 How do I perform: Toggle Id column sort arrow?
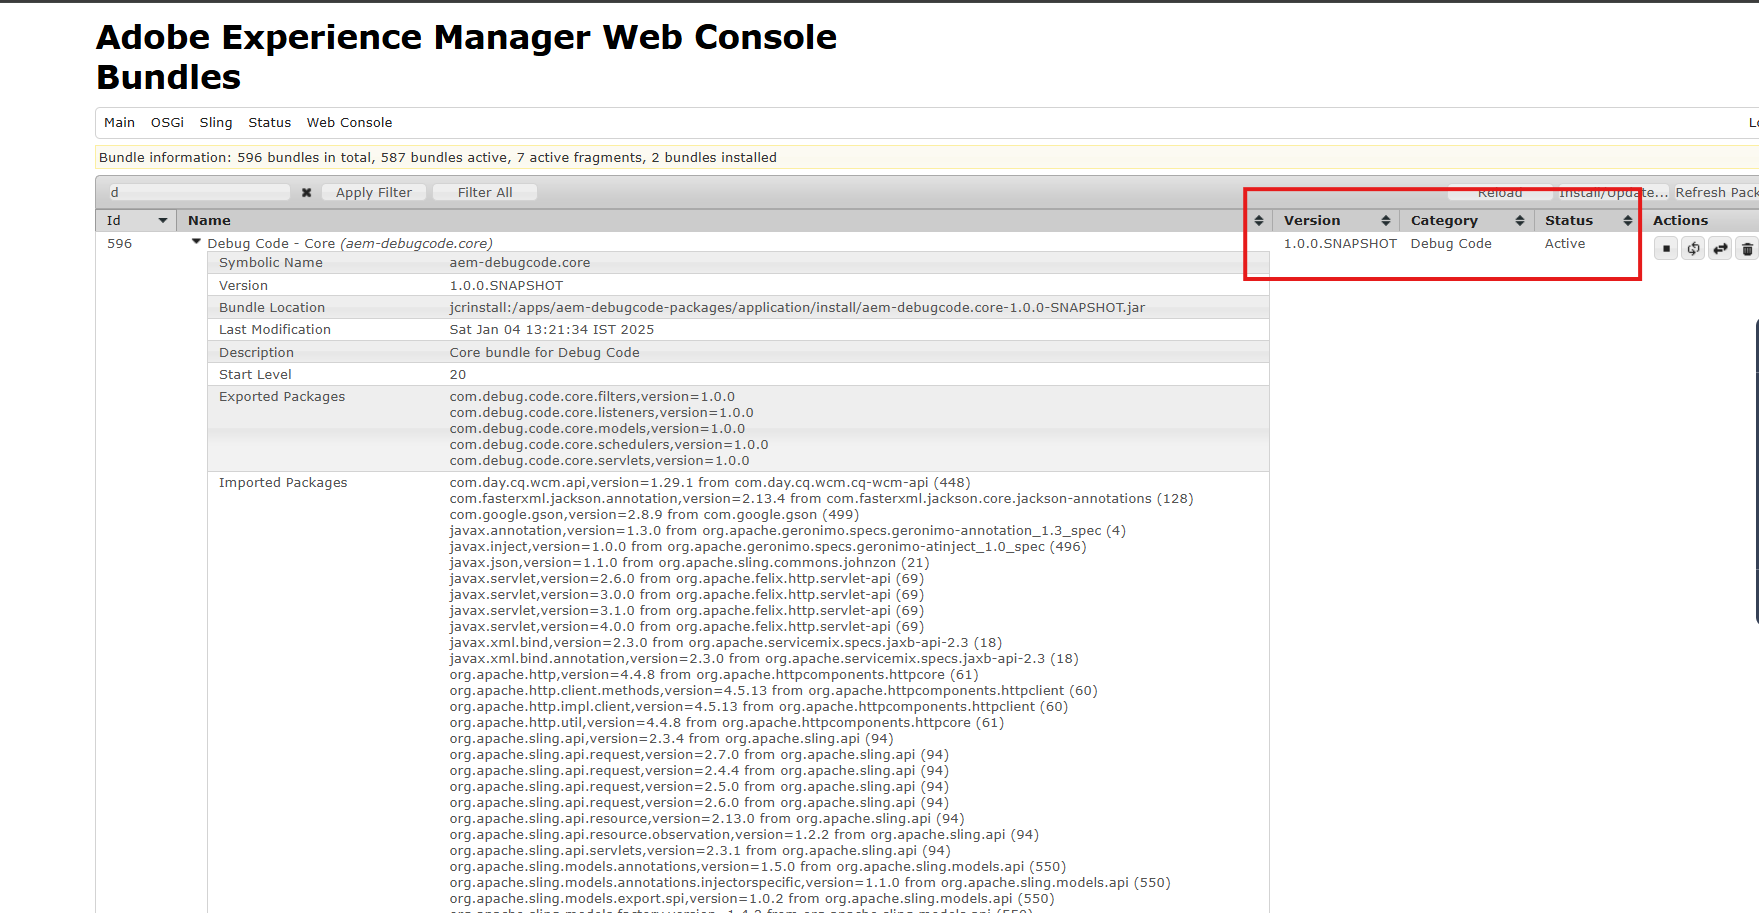click(x=162, y=221)
